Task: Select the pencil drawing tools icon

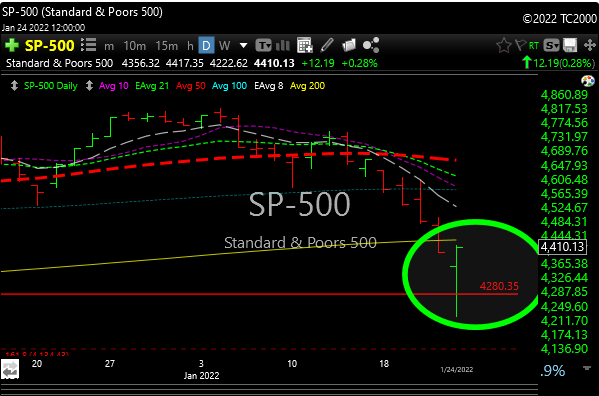Action: pos(327,45)
